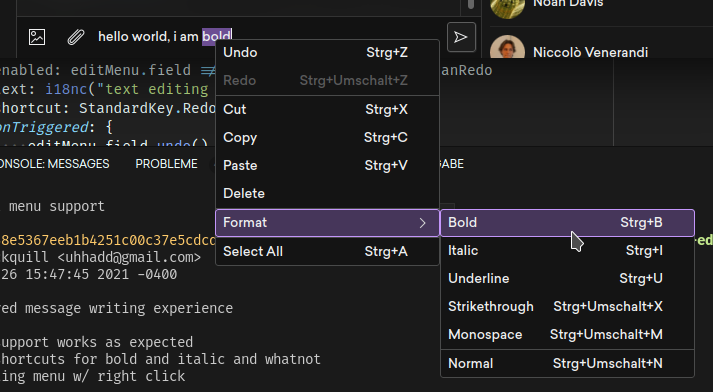Open Niccolò Venerandi's avatar
The height and width of the screenshot is (392, 713).
tap(507, 47)
